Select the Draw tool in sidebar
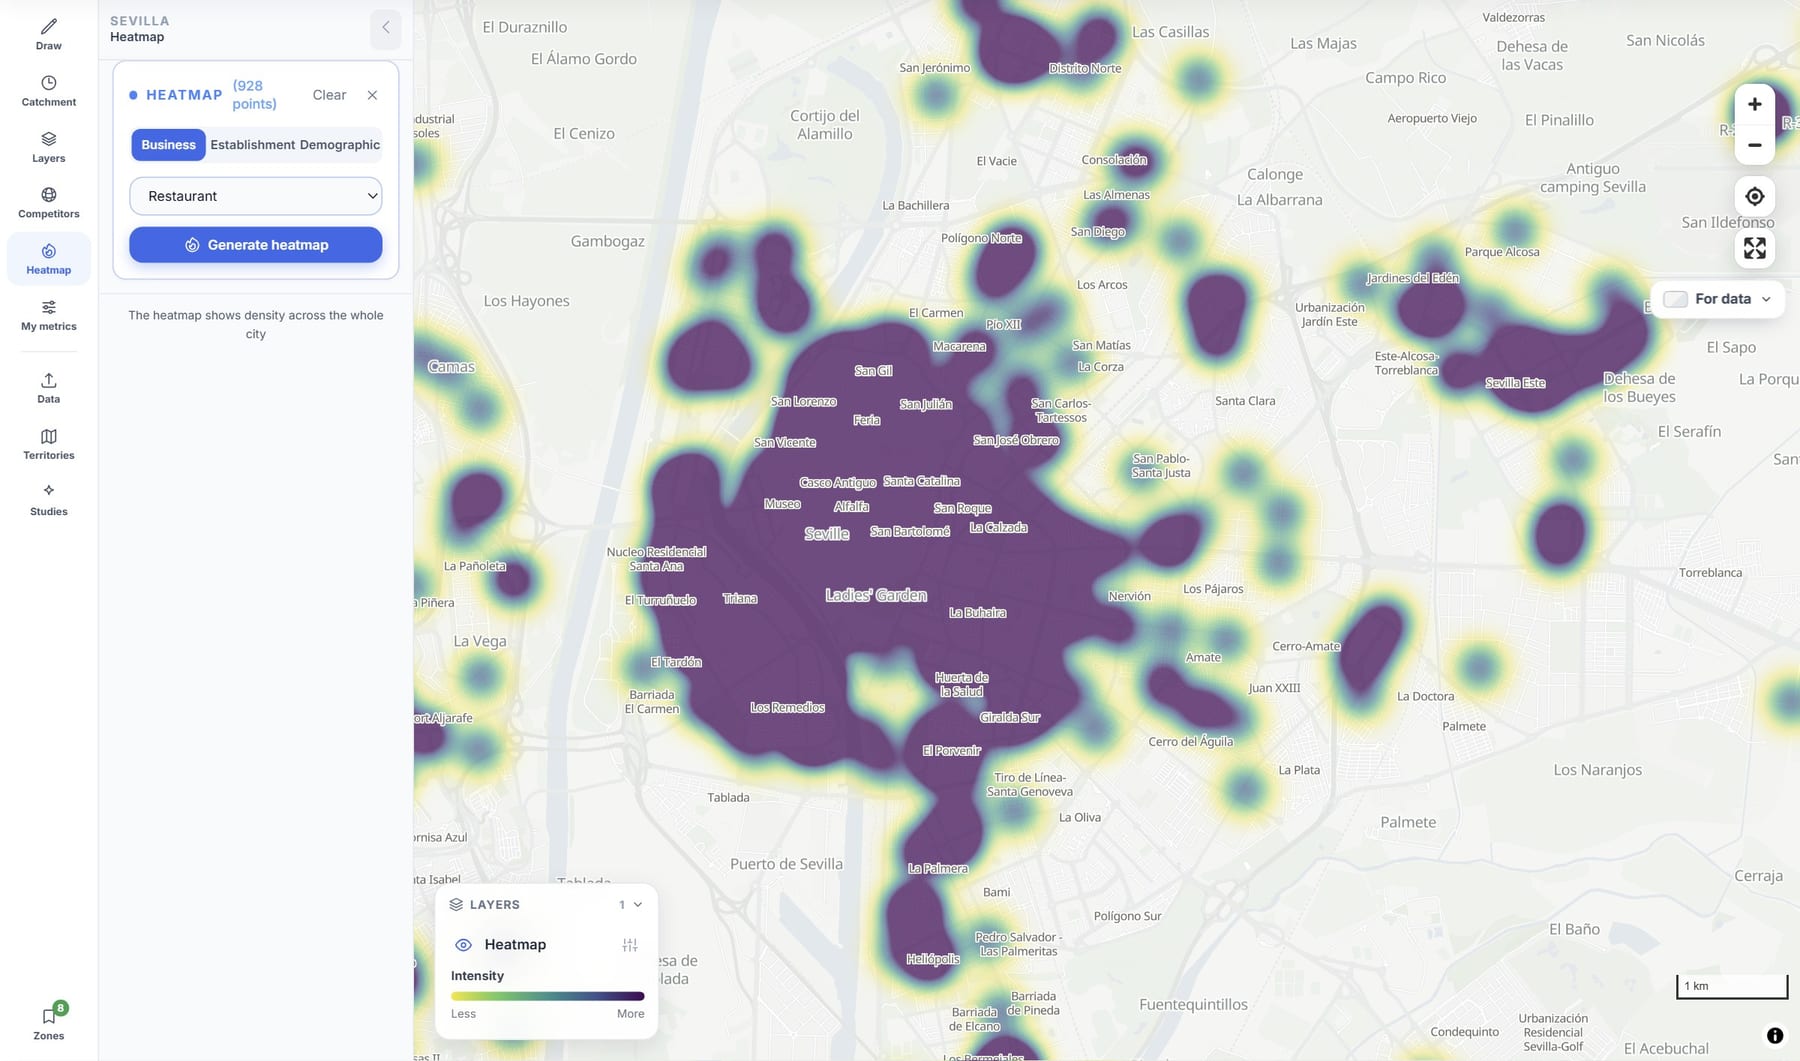Image resolution: width=1800 pixels, height=1061 pixels. pos(48,33)
